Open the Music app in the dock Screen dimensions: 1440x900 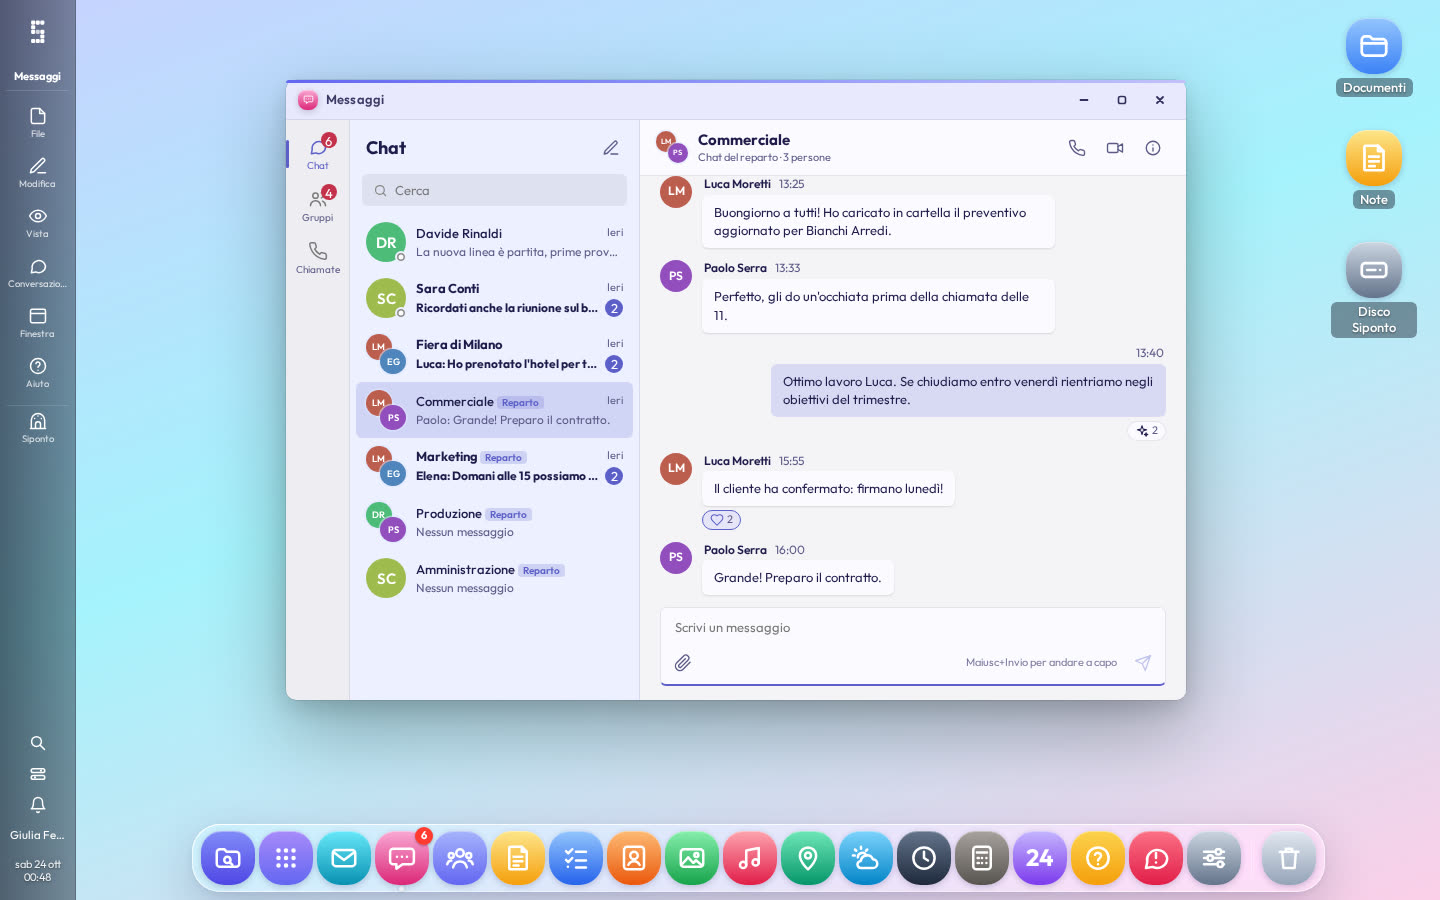coord(750,858)
